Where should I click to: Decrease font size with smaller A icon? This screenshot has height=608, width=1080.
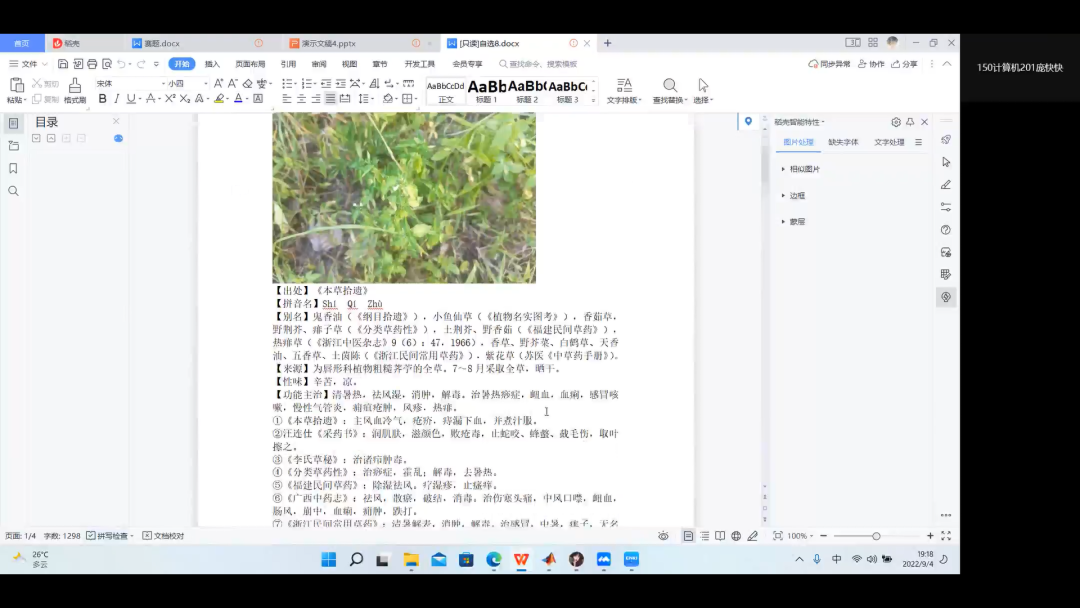(x=233, y=83)
